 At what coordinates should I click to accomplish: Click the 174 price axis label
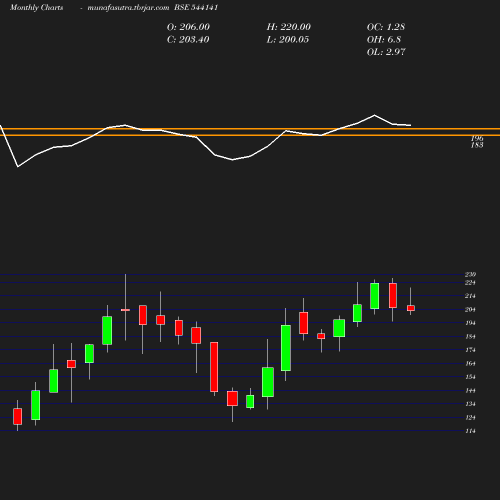coord(470,350)
